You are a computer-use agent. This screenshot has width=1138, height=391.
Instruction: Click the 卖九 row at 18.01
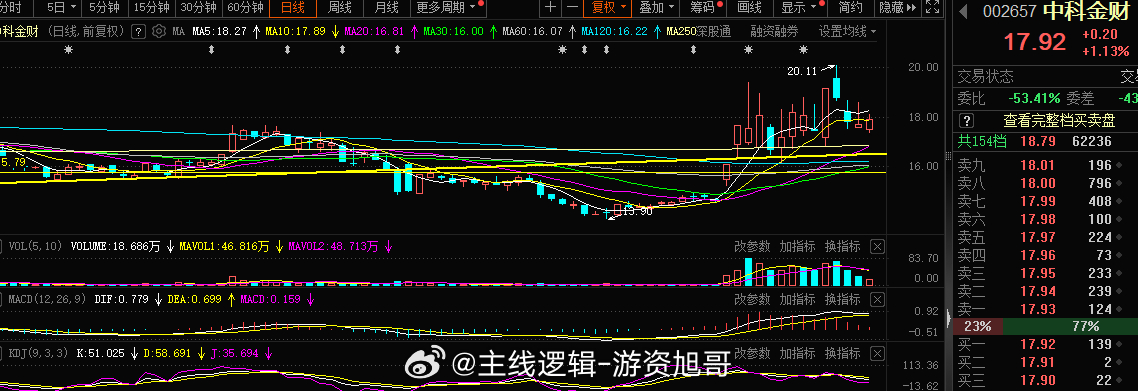(x=1045, y=166)
